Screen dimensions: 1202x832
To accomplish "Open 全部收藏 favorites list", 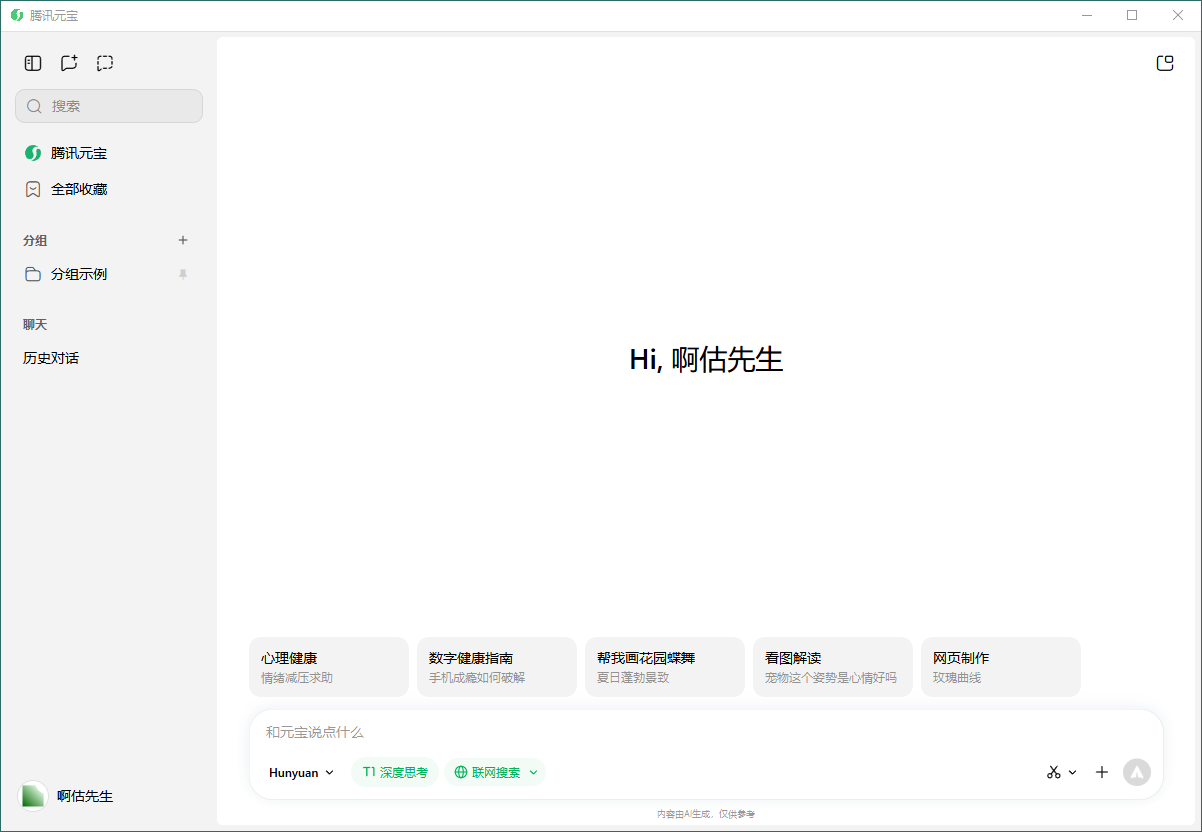I will (x=79, y=189).
